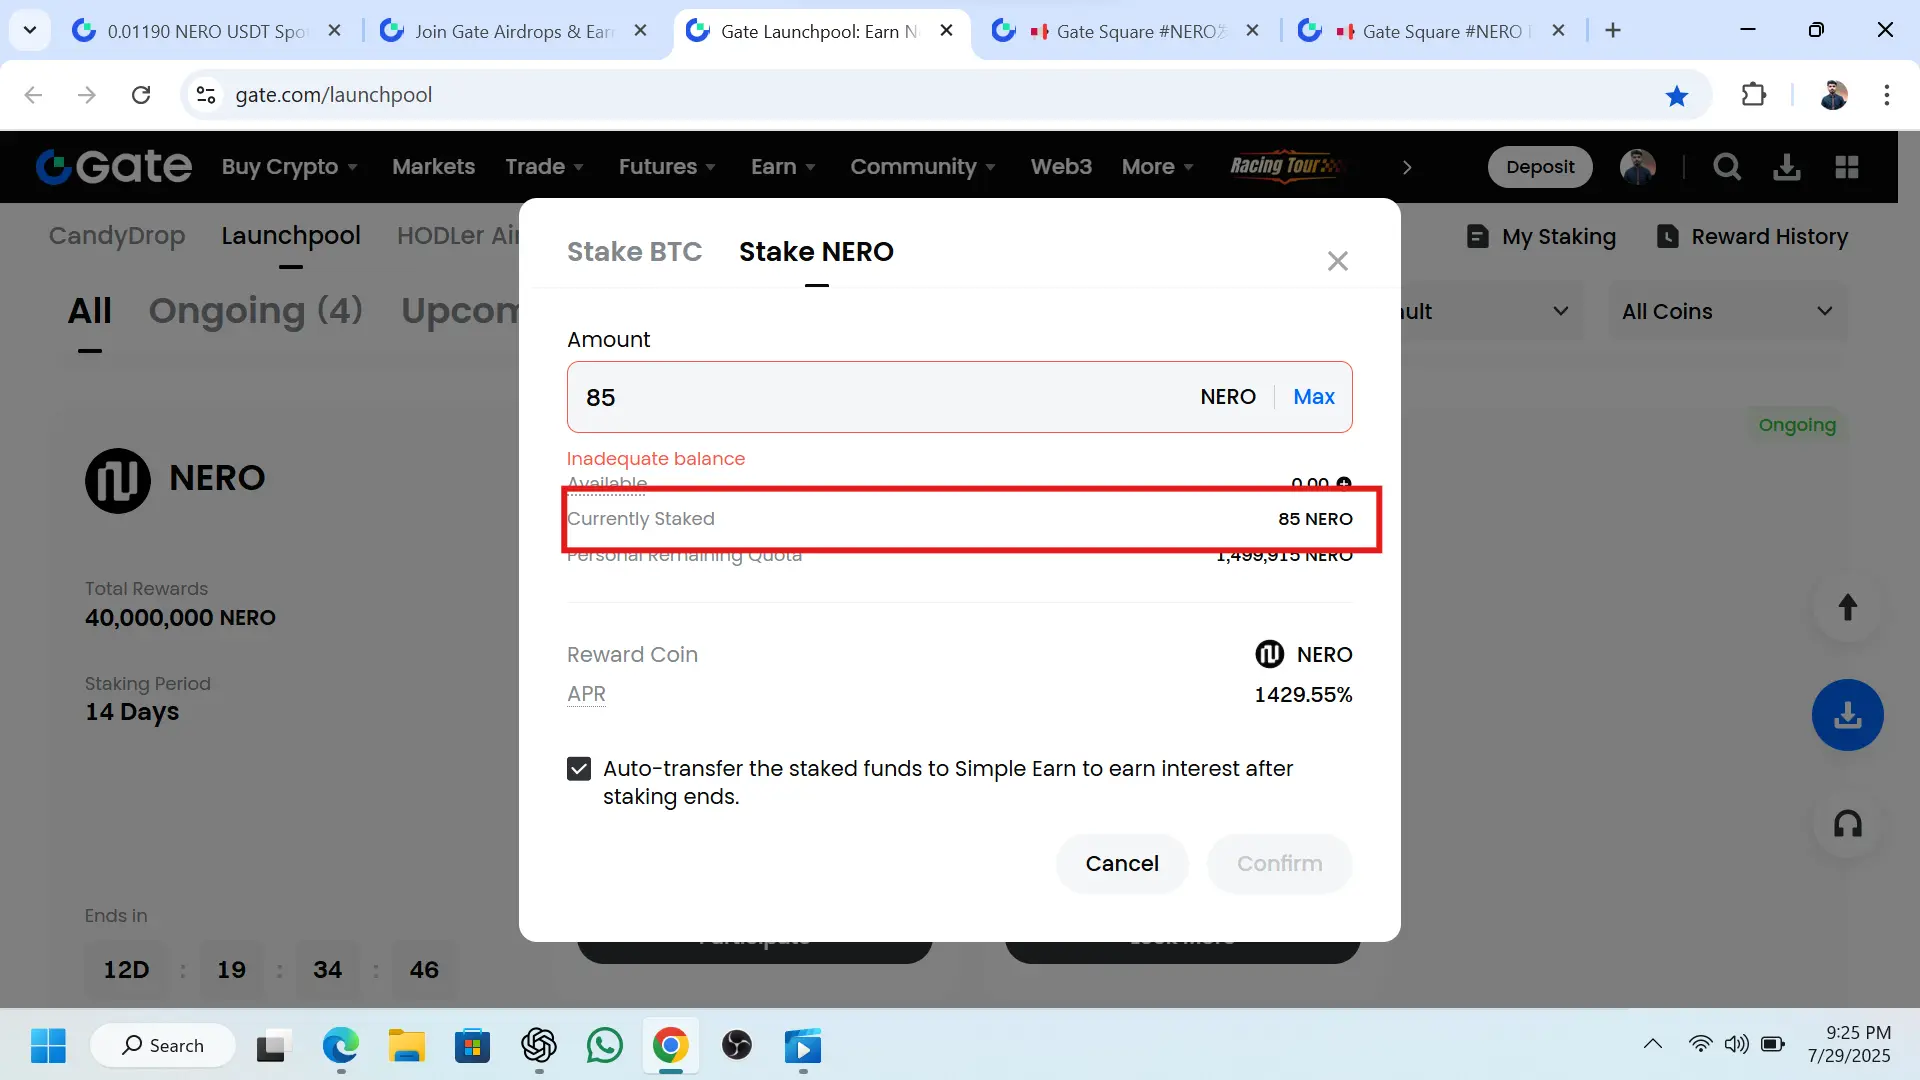Click the APR label with dotted underline
Image resolution: width=1920 pixels, height=1080 pixels.
click(x=586, y=694)
